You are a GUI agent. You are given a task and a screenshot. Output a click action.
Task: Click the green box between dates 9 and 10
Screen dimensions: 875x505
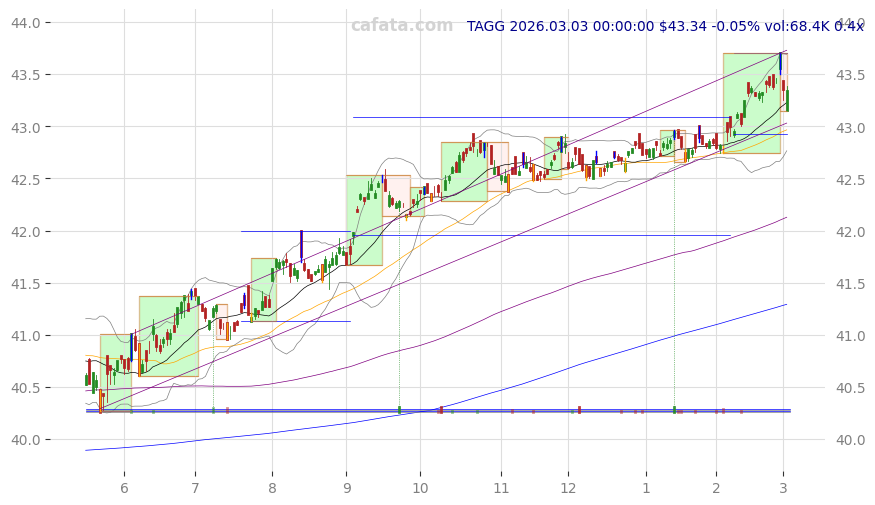click(x=364, y=220)
